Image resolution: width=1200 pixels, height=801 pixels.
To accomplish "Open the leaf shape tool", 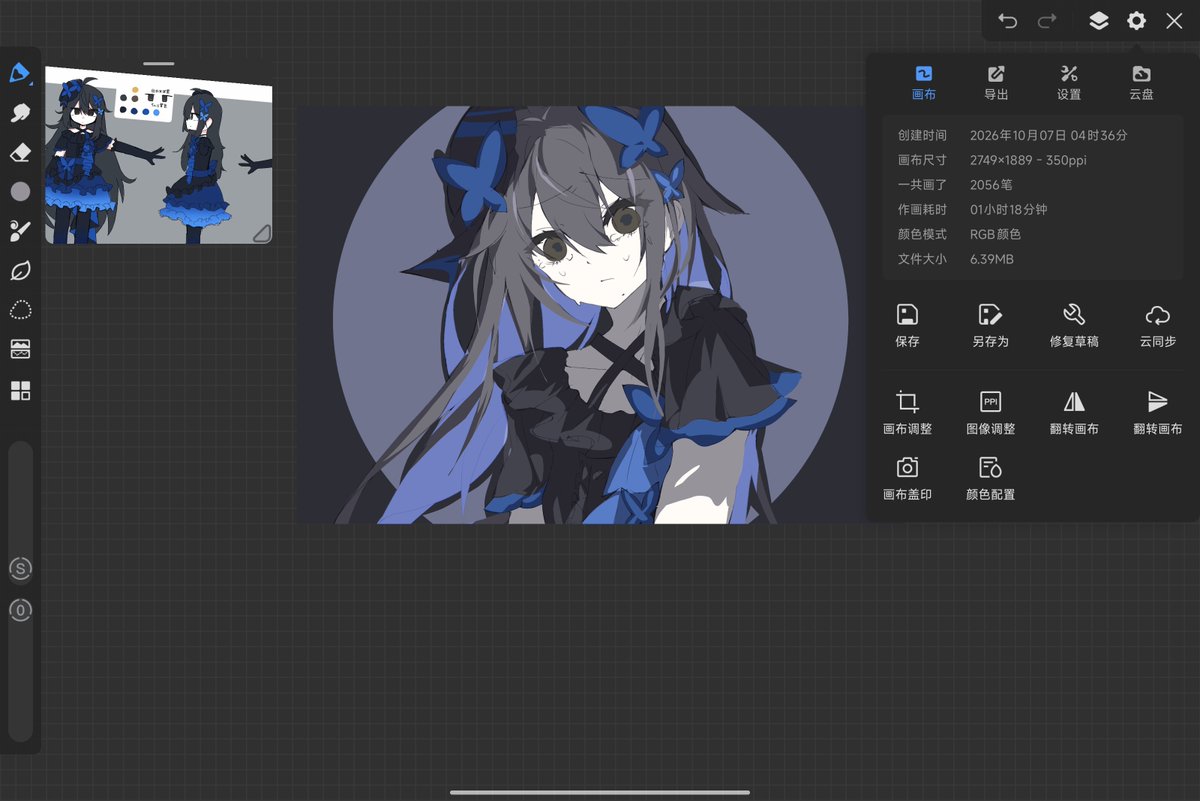I will (x=20, y=270).
